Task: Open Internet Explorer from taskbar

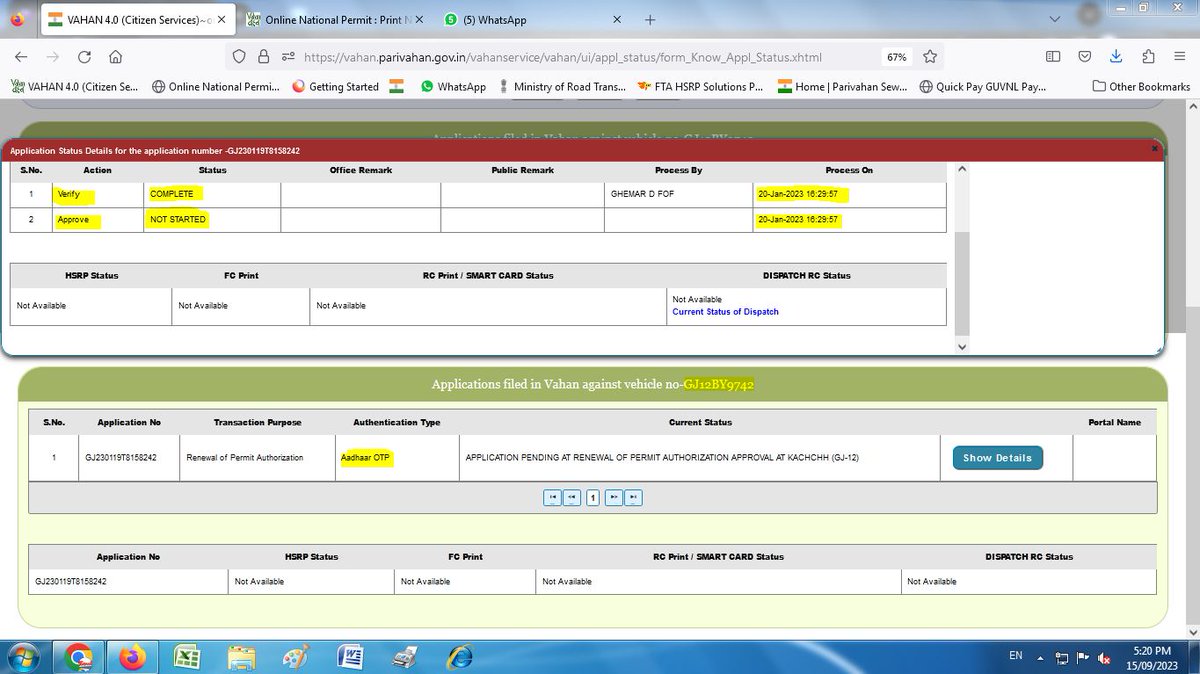Action: click(x=459, y=657)
